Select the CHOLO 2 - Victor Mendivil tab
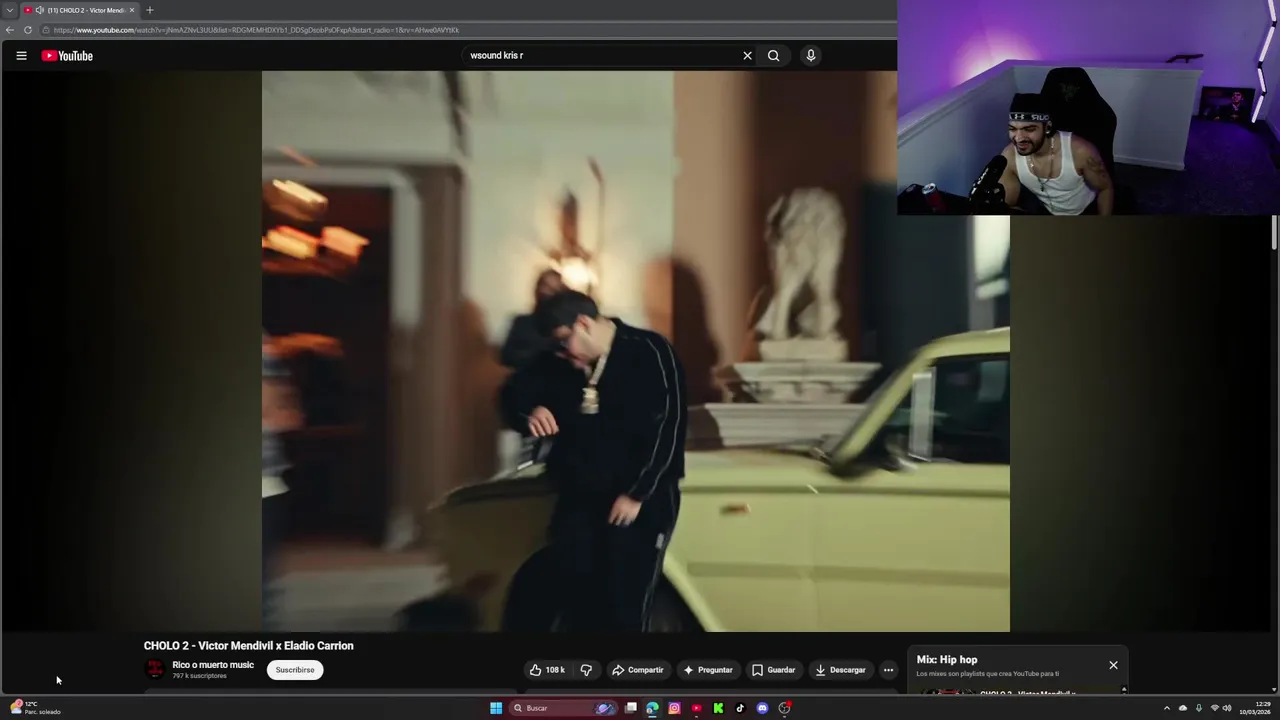The height and width of the screenshot is (720, 1280). (x=80, y=10)
